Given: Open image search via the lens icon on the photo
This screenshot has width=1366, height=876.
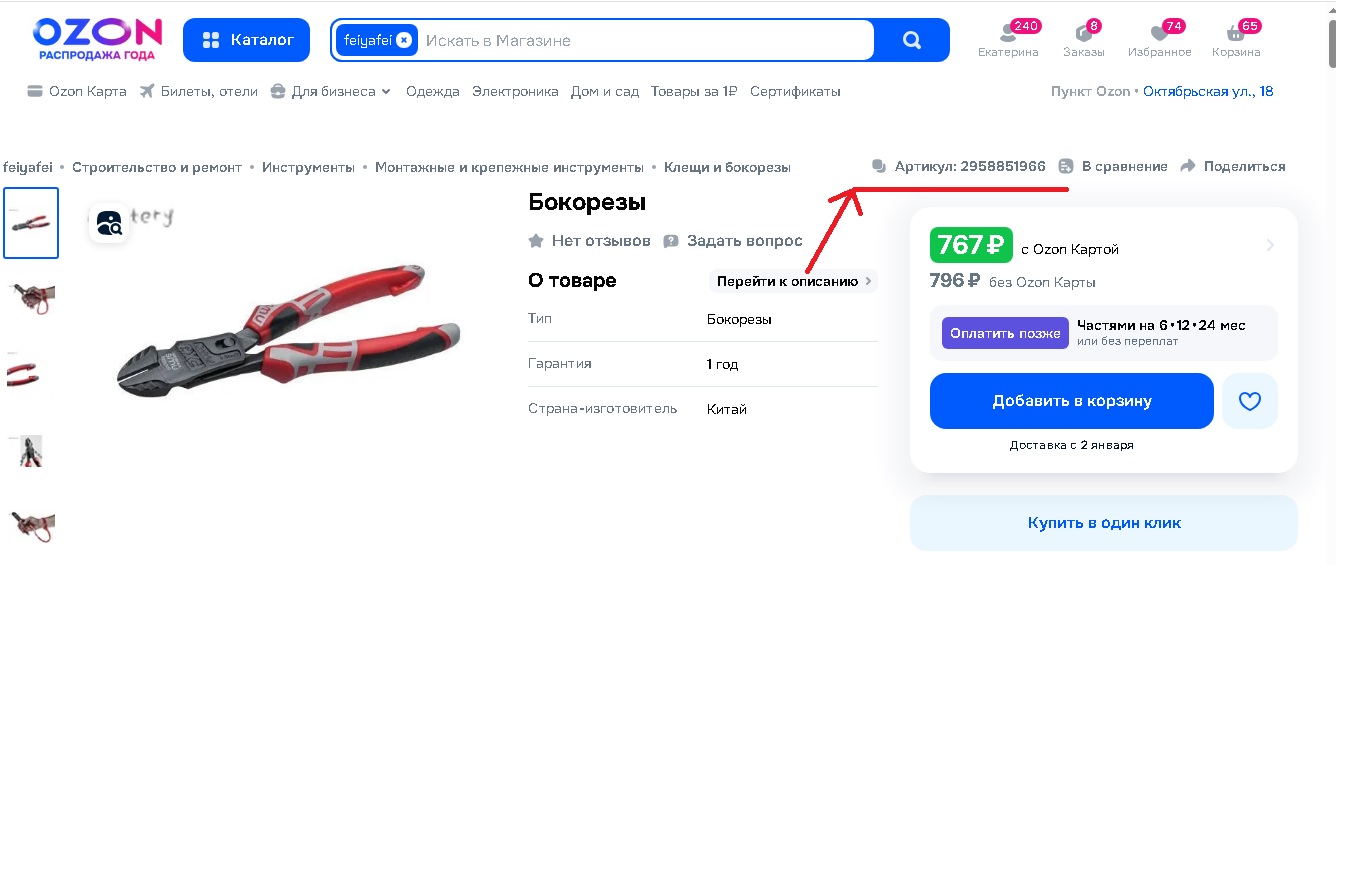Looking at the screenshot, I should pos(108,224).
